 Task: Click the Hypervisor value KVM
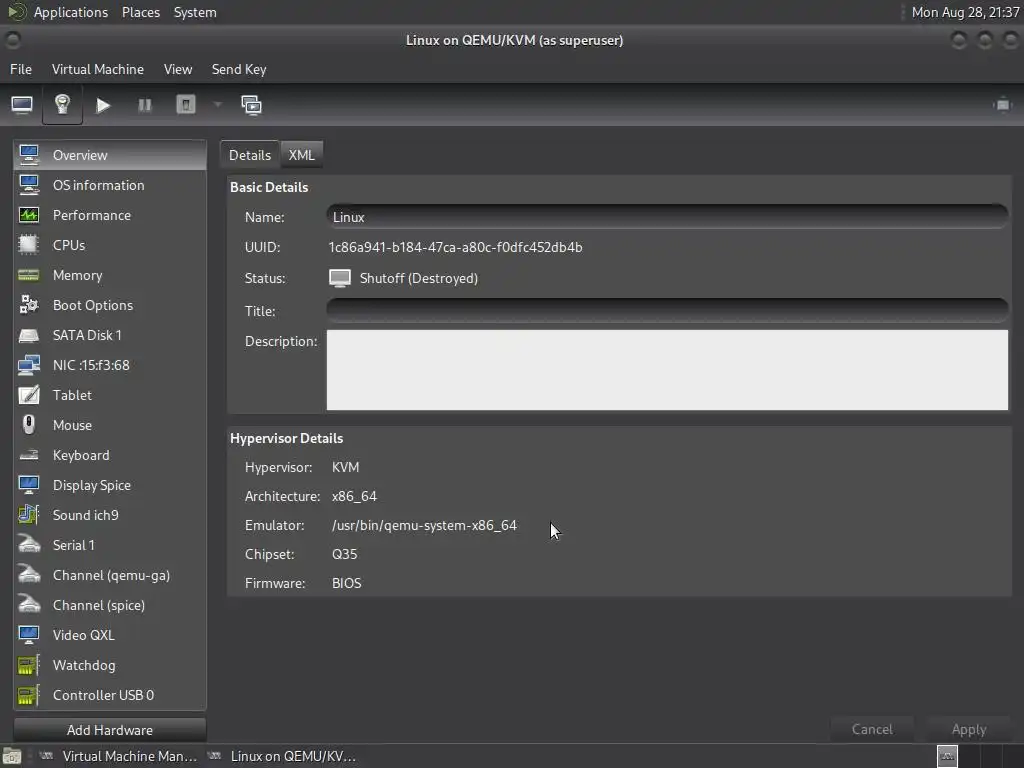[x=345, y=468]
